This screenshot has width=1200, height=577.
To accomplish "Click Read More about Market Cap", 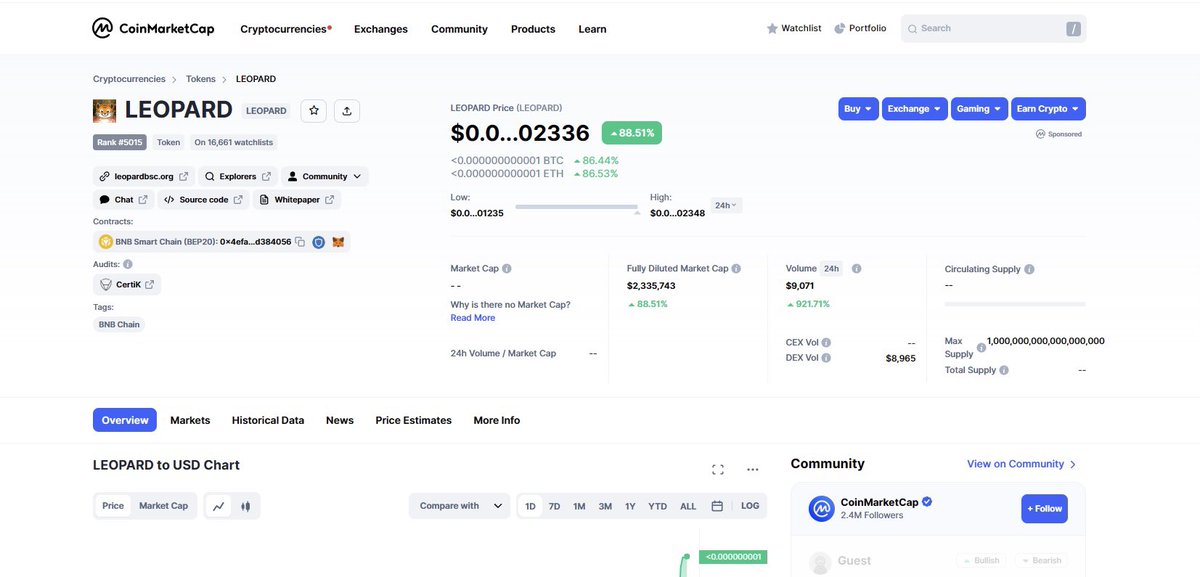I will (x=473, y=318).
